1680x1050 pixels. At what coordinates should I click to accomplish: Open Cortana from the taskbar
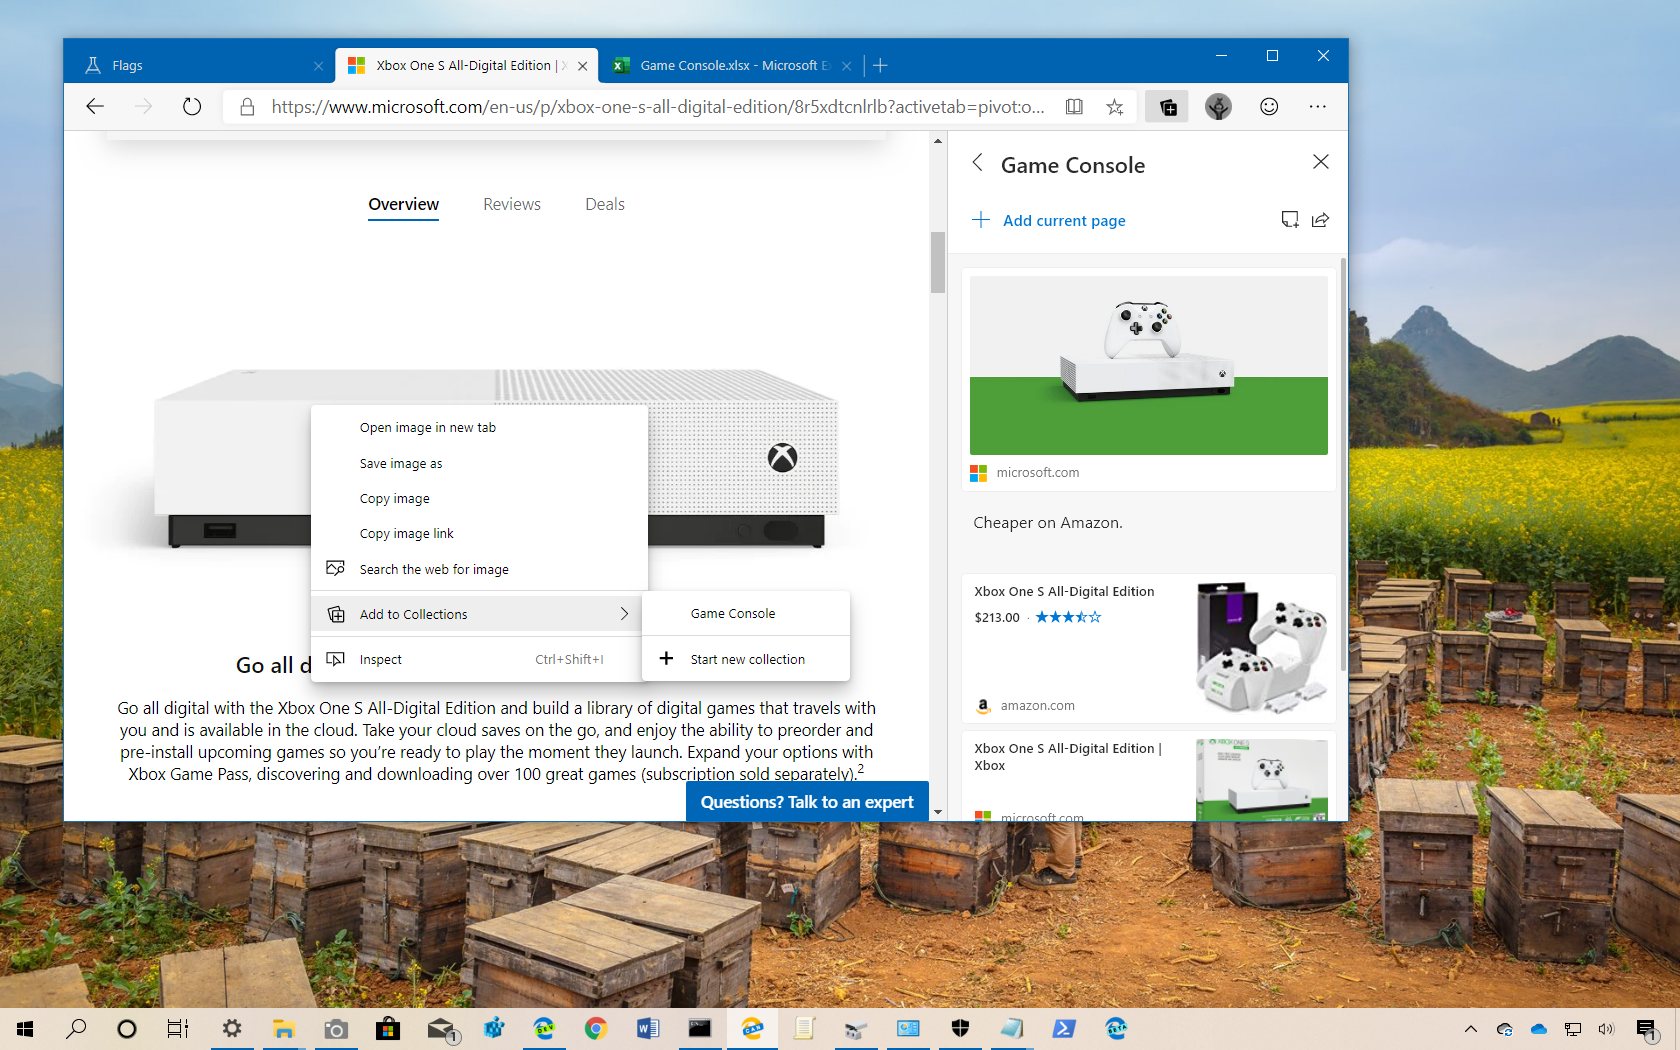[127, 1029]
